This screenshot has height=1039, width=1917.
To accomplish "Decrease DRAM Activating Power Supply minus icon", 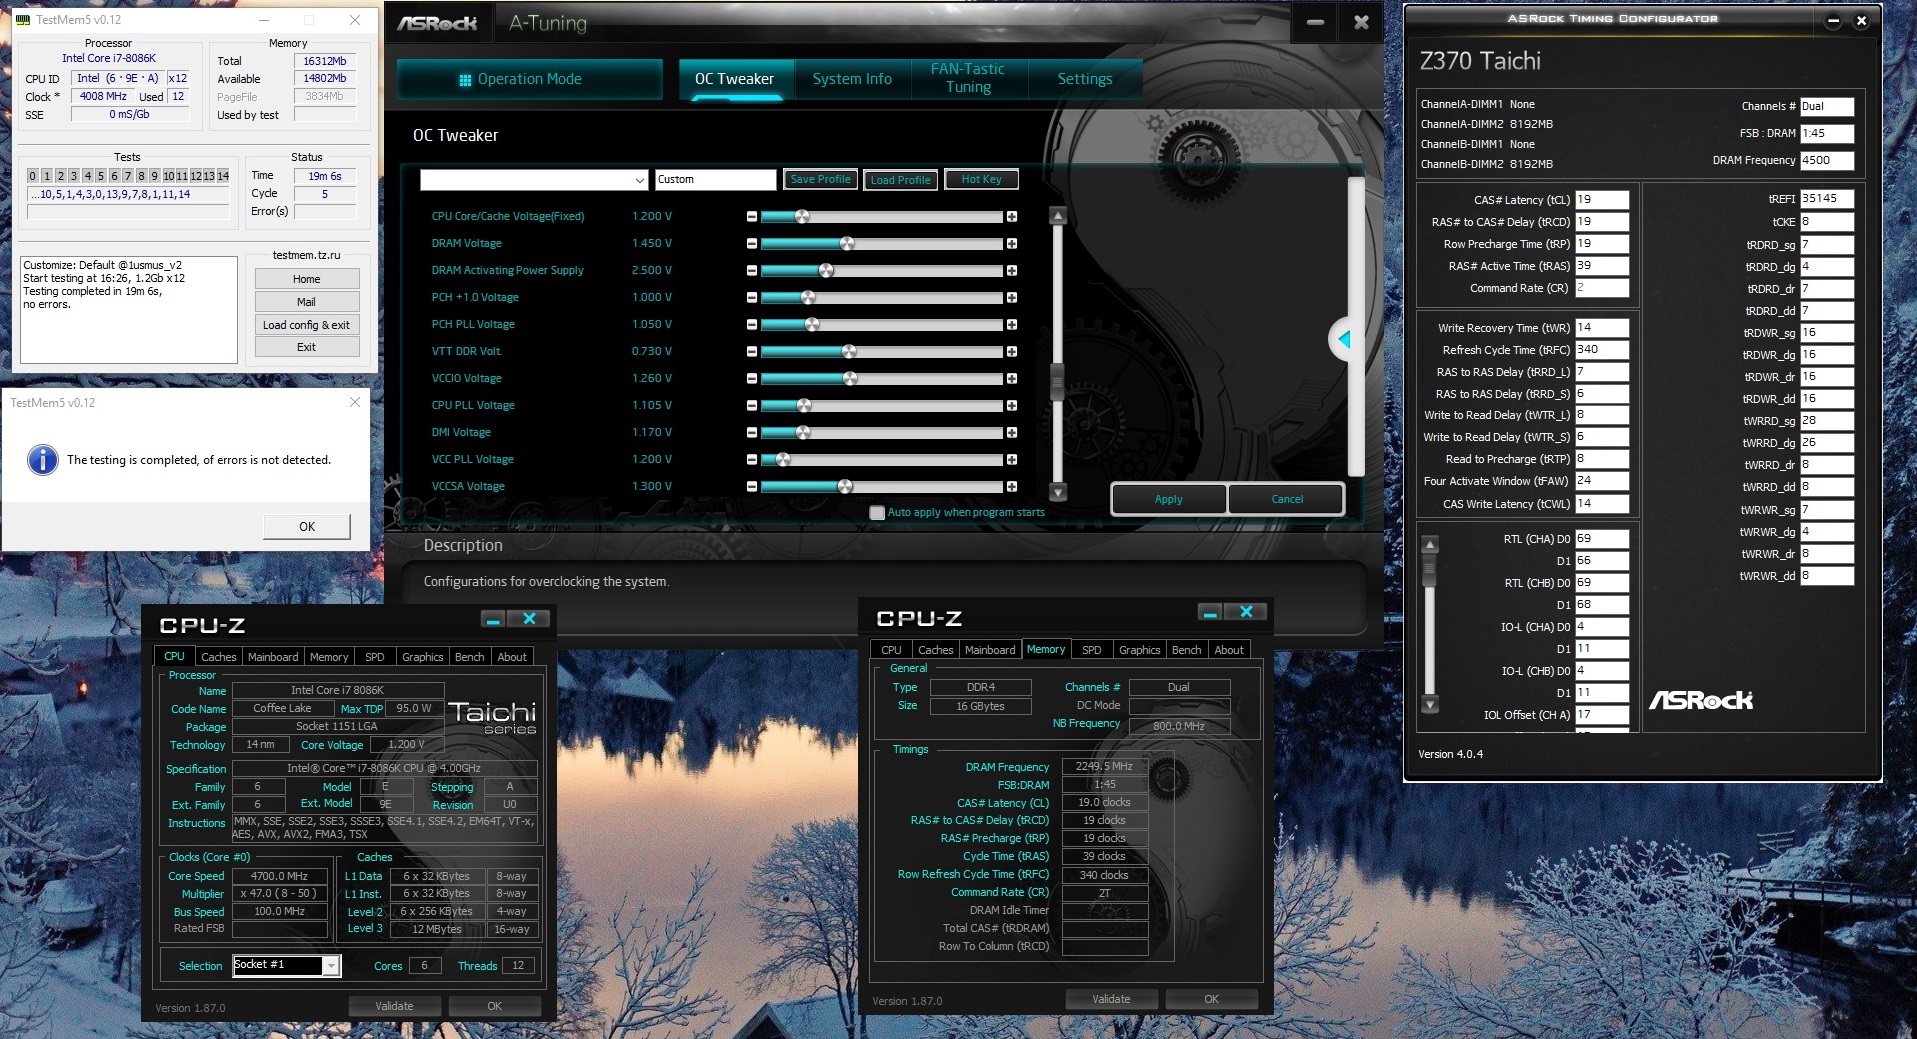I will pyautogui.click(x=752, y=270).
